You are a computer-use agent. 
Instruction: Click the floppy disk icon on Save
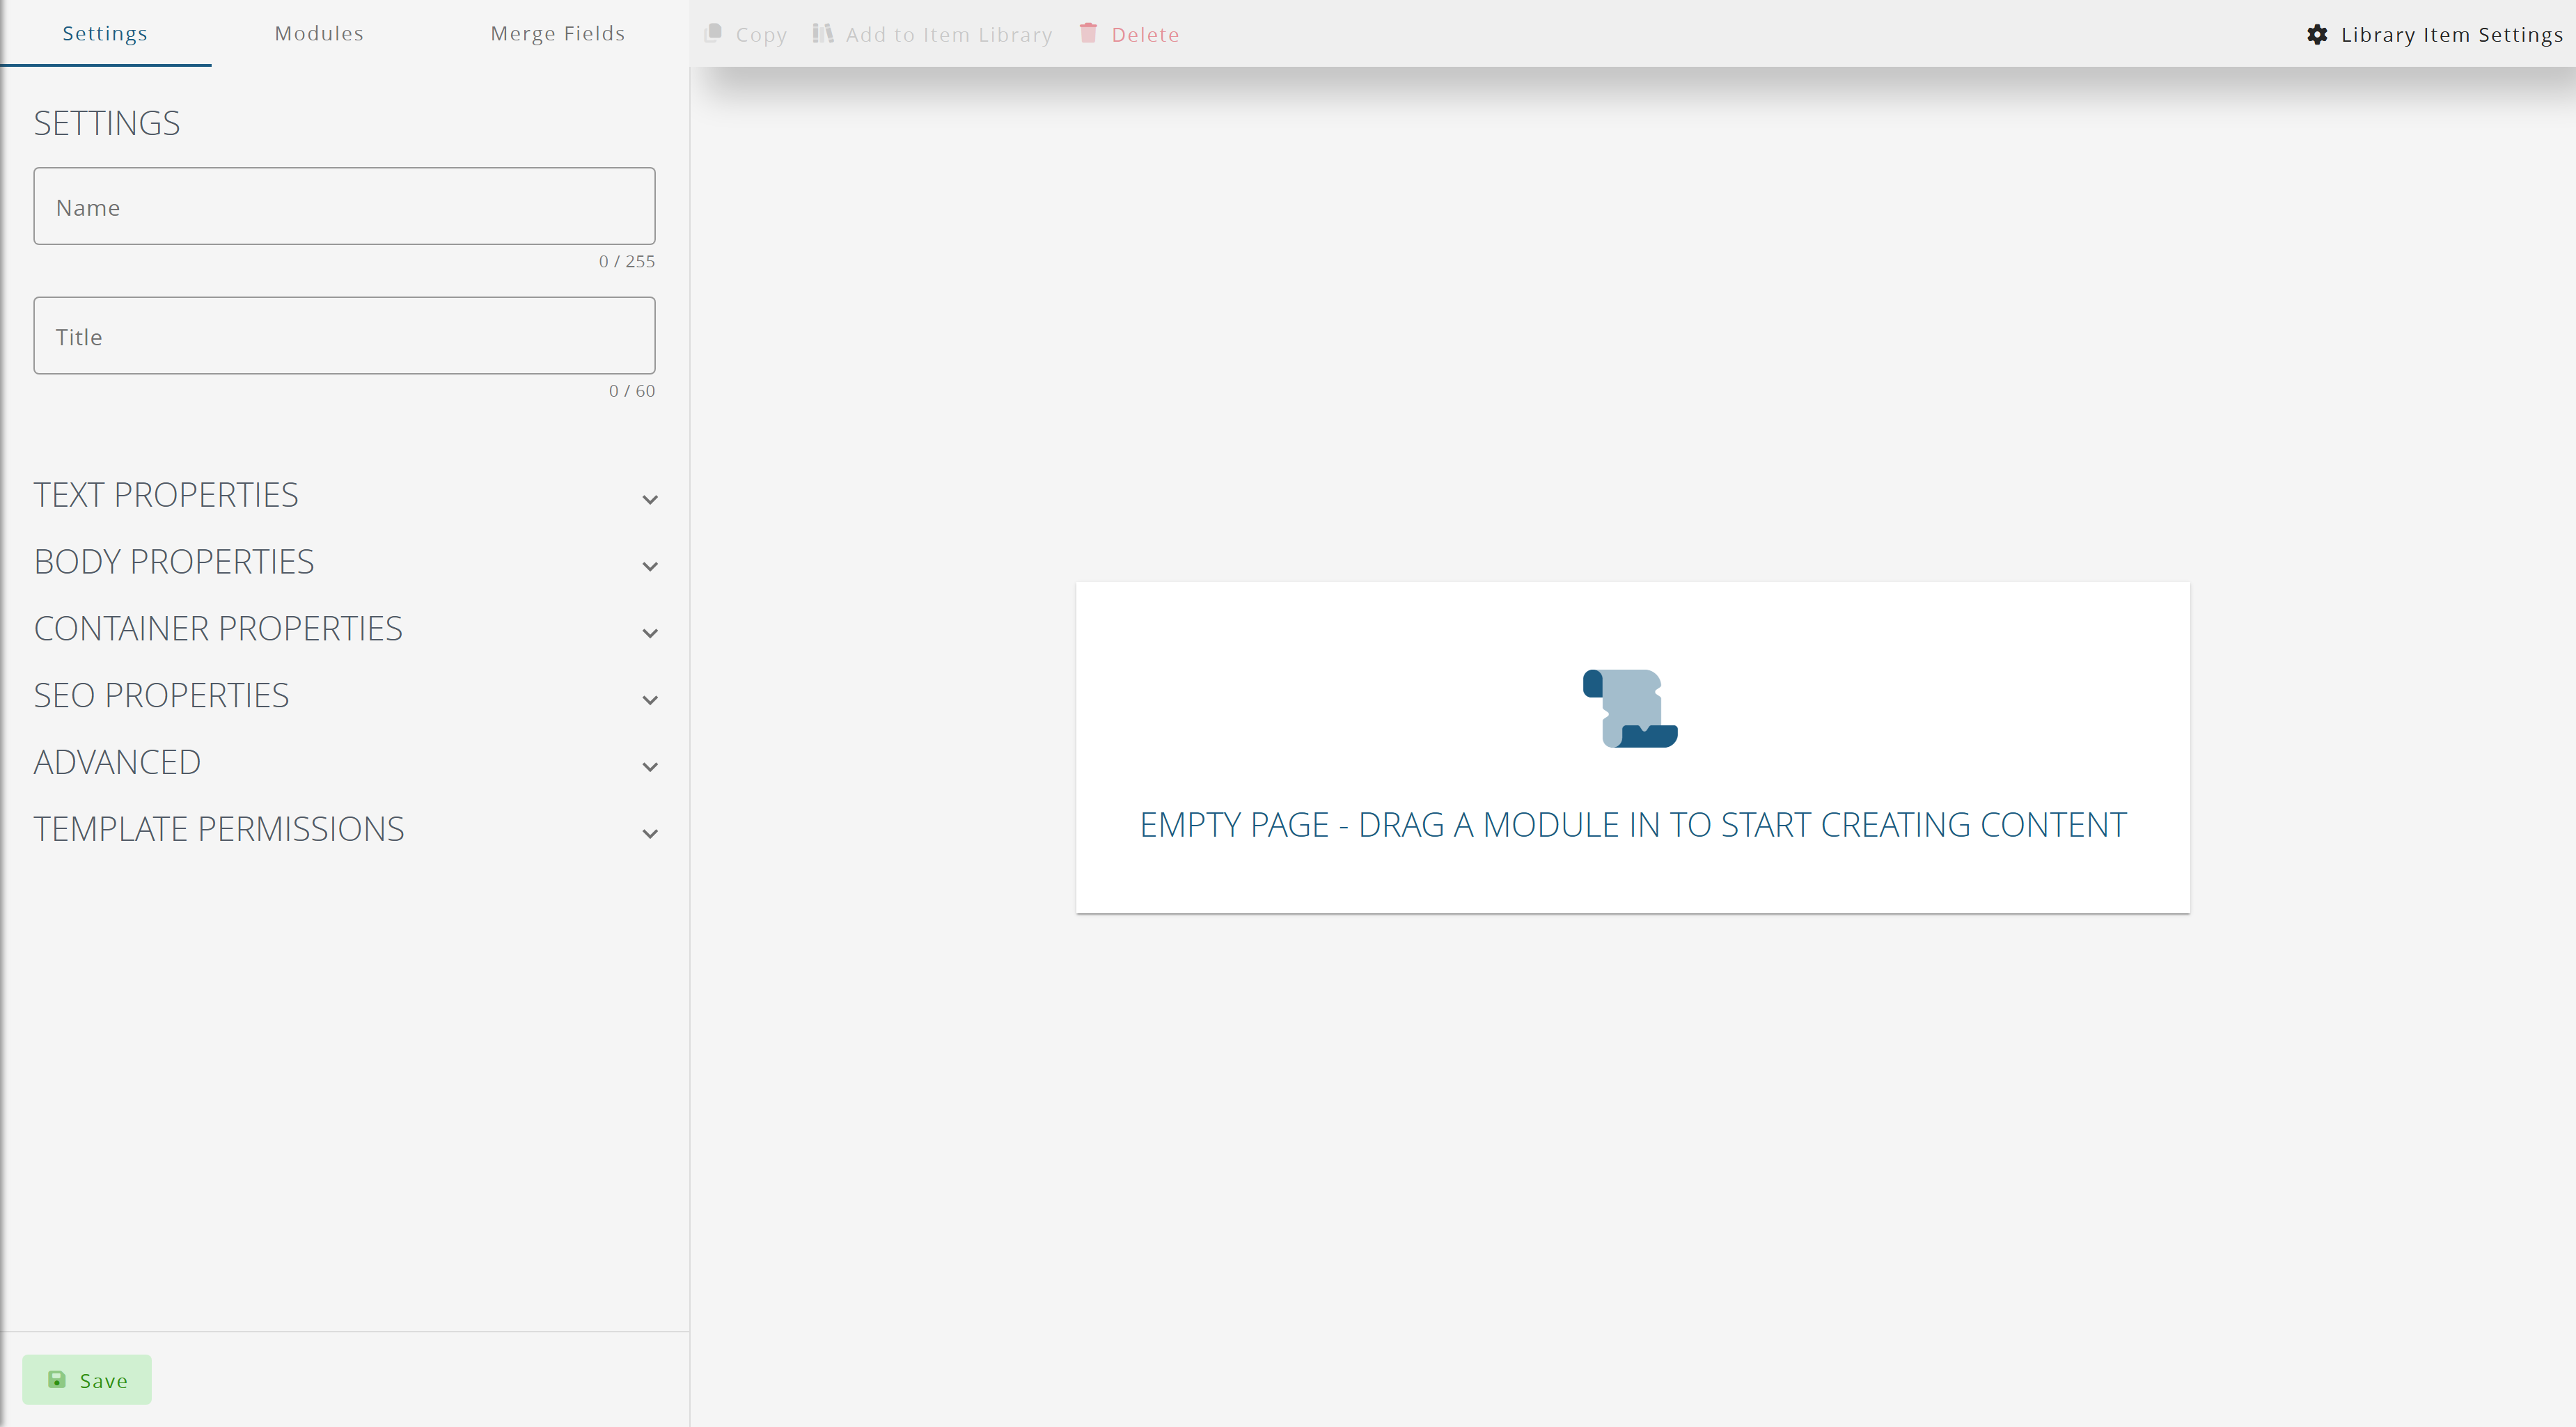click(57, 1379)
